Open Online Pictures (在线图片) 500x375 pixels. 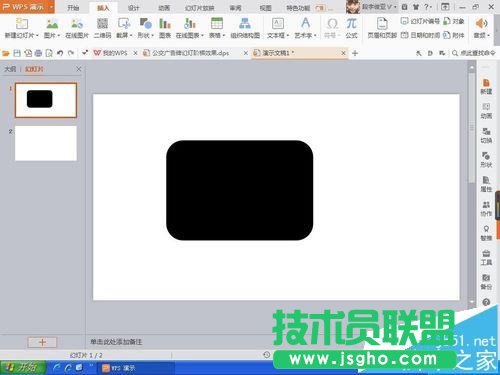coord(77,24)
